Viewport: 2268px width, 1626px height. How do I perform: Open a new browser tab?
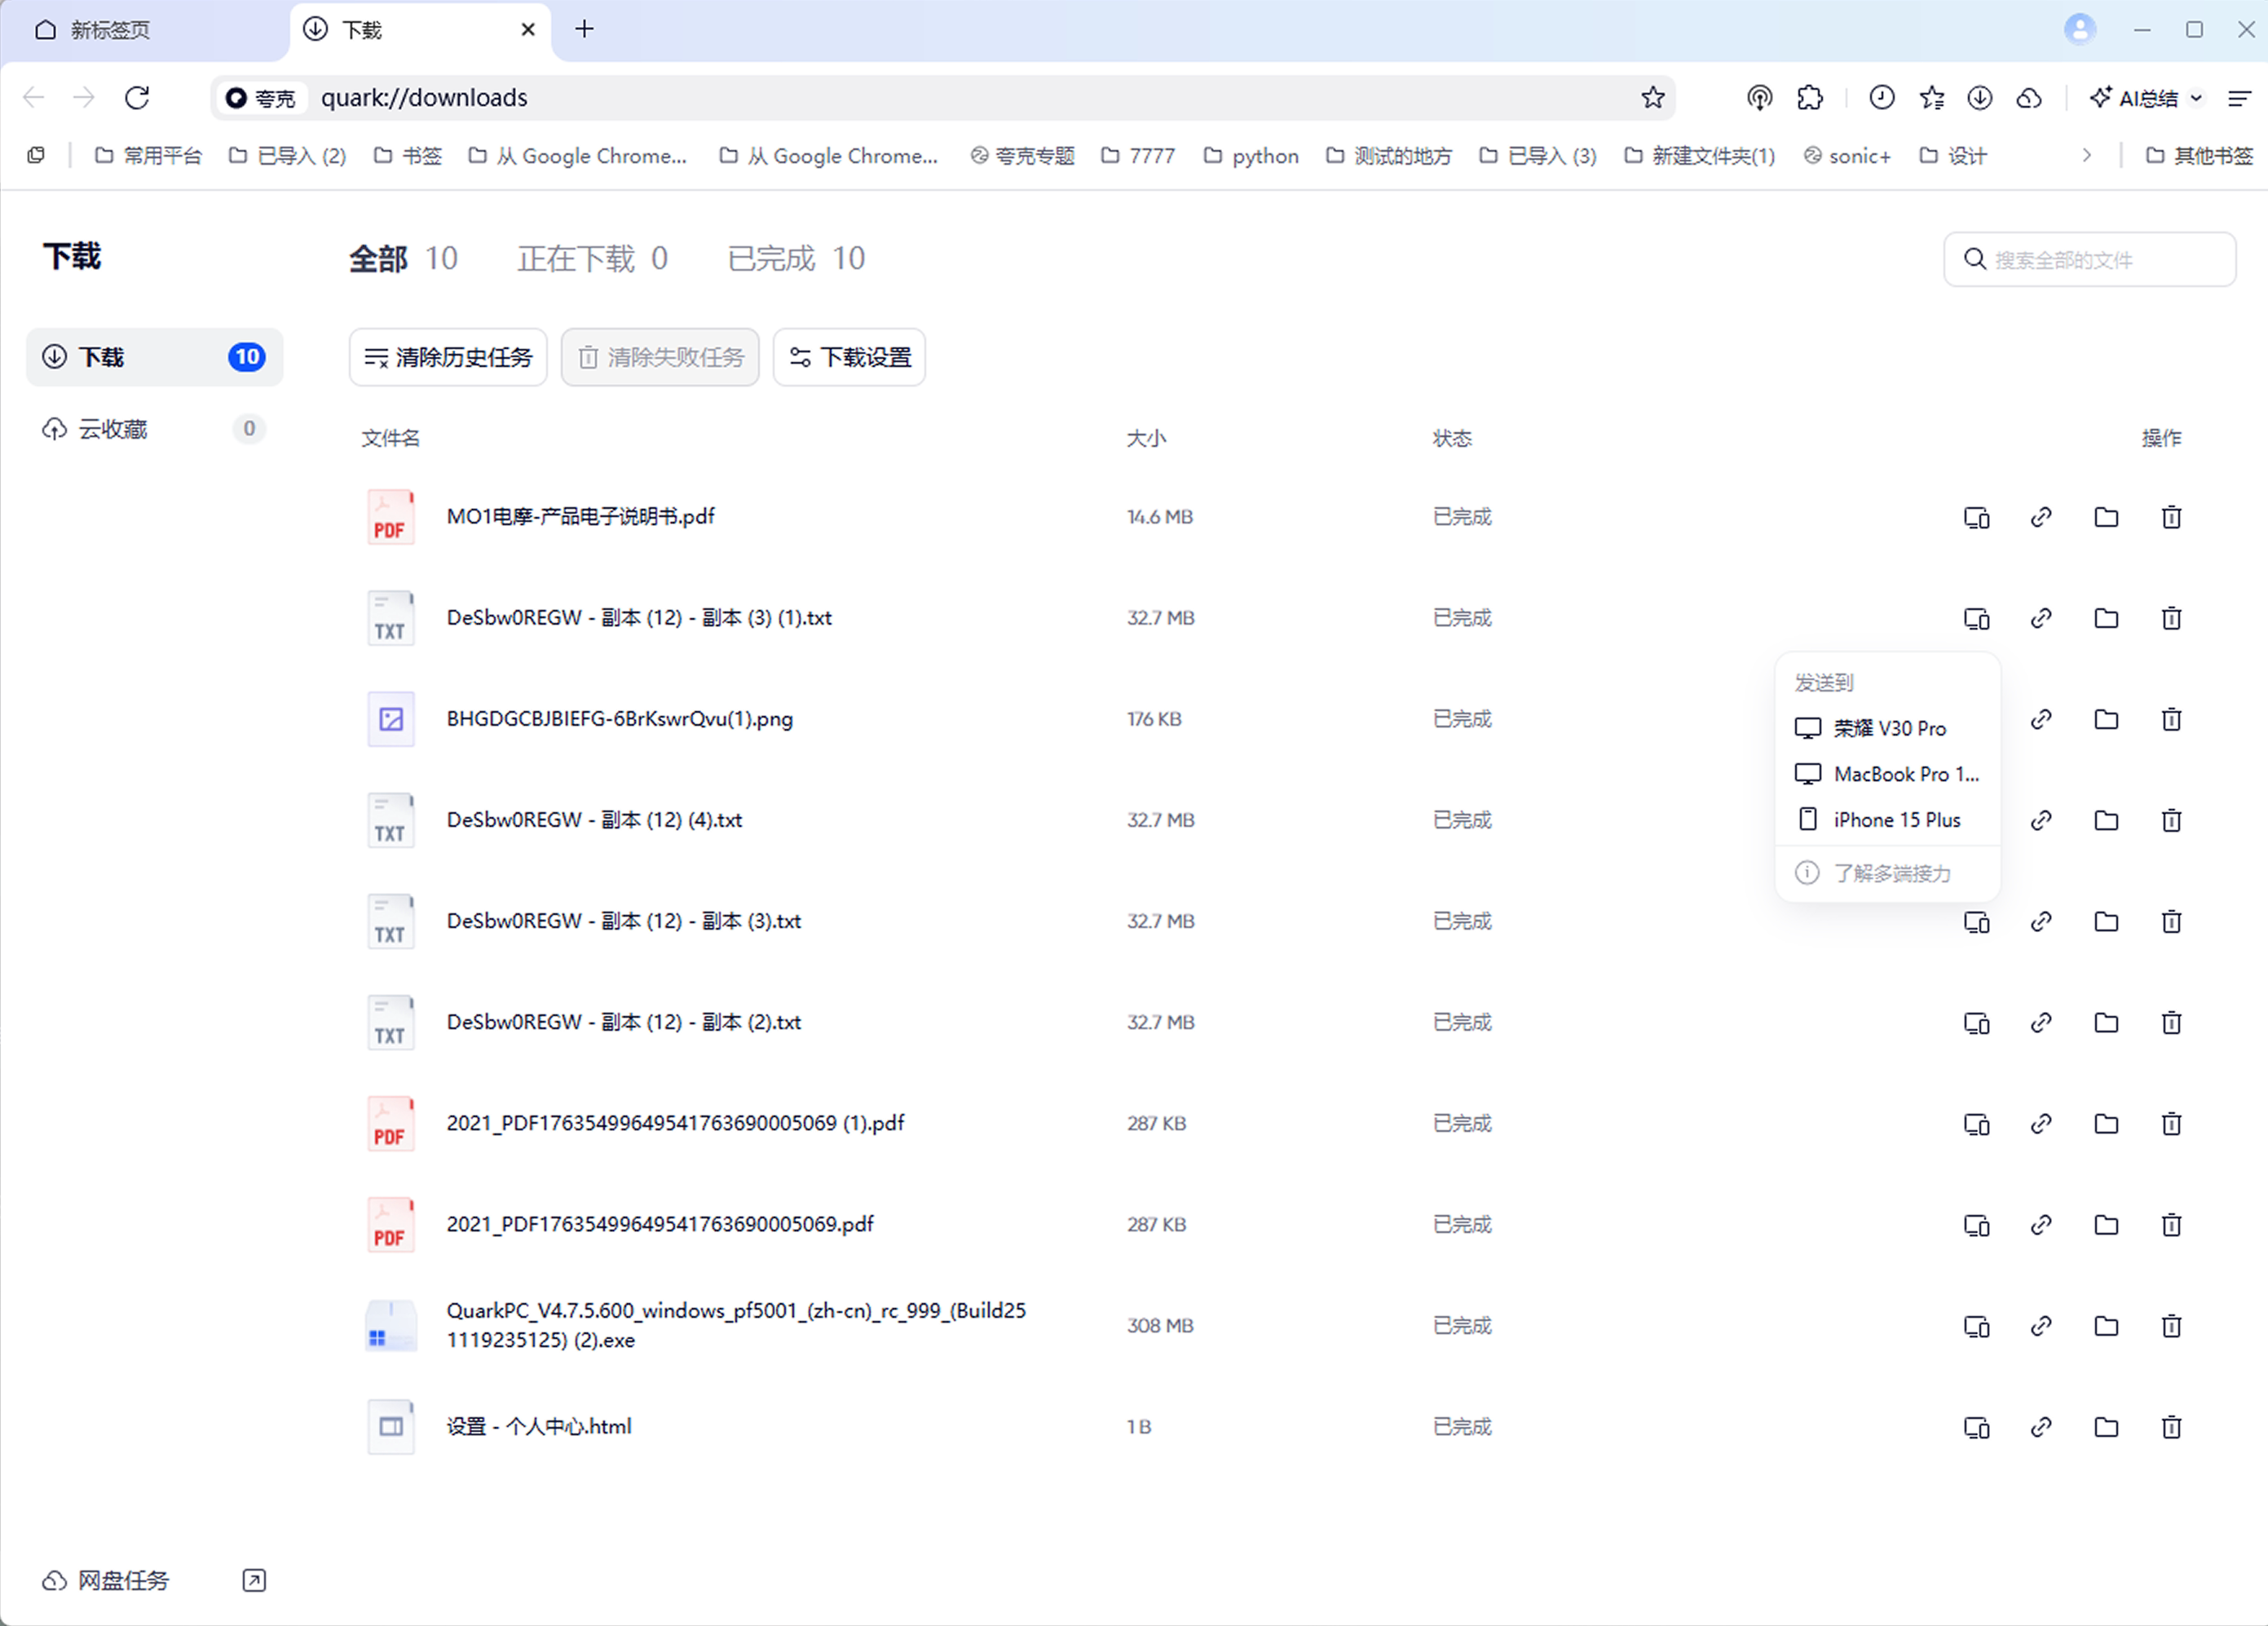click(585, 29)
